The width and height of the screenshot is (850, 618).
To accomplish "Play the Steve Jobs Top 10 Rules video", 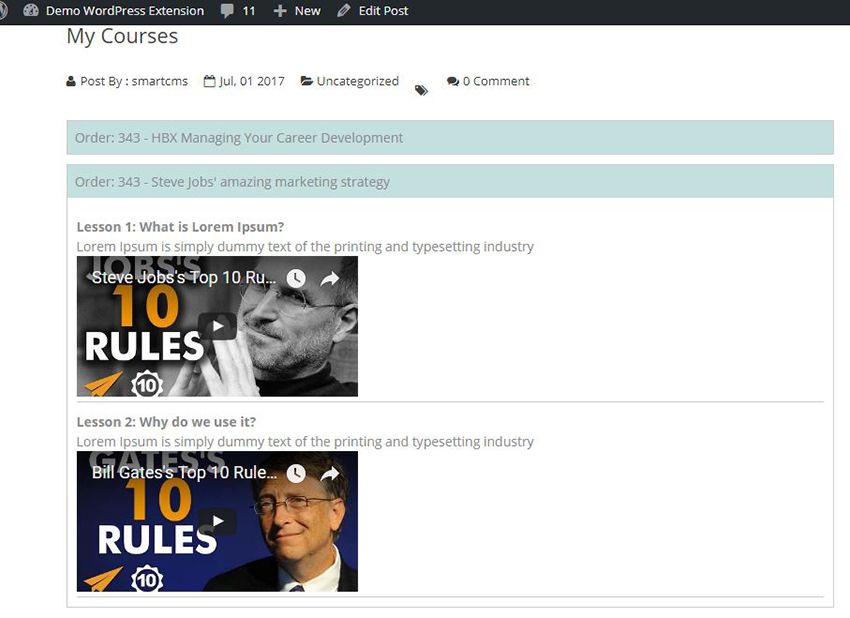I will 217,326.
